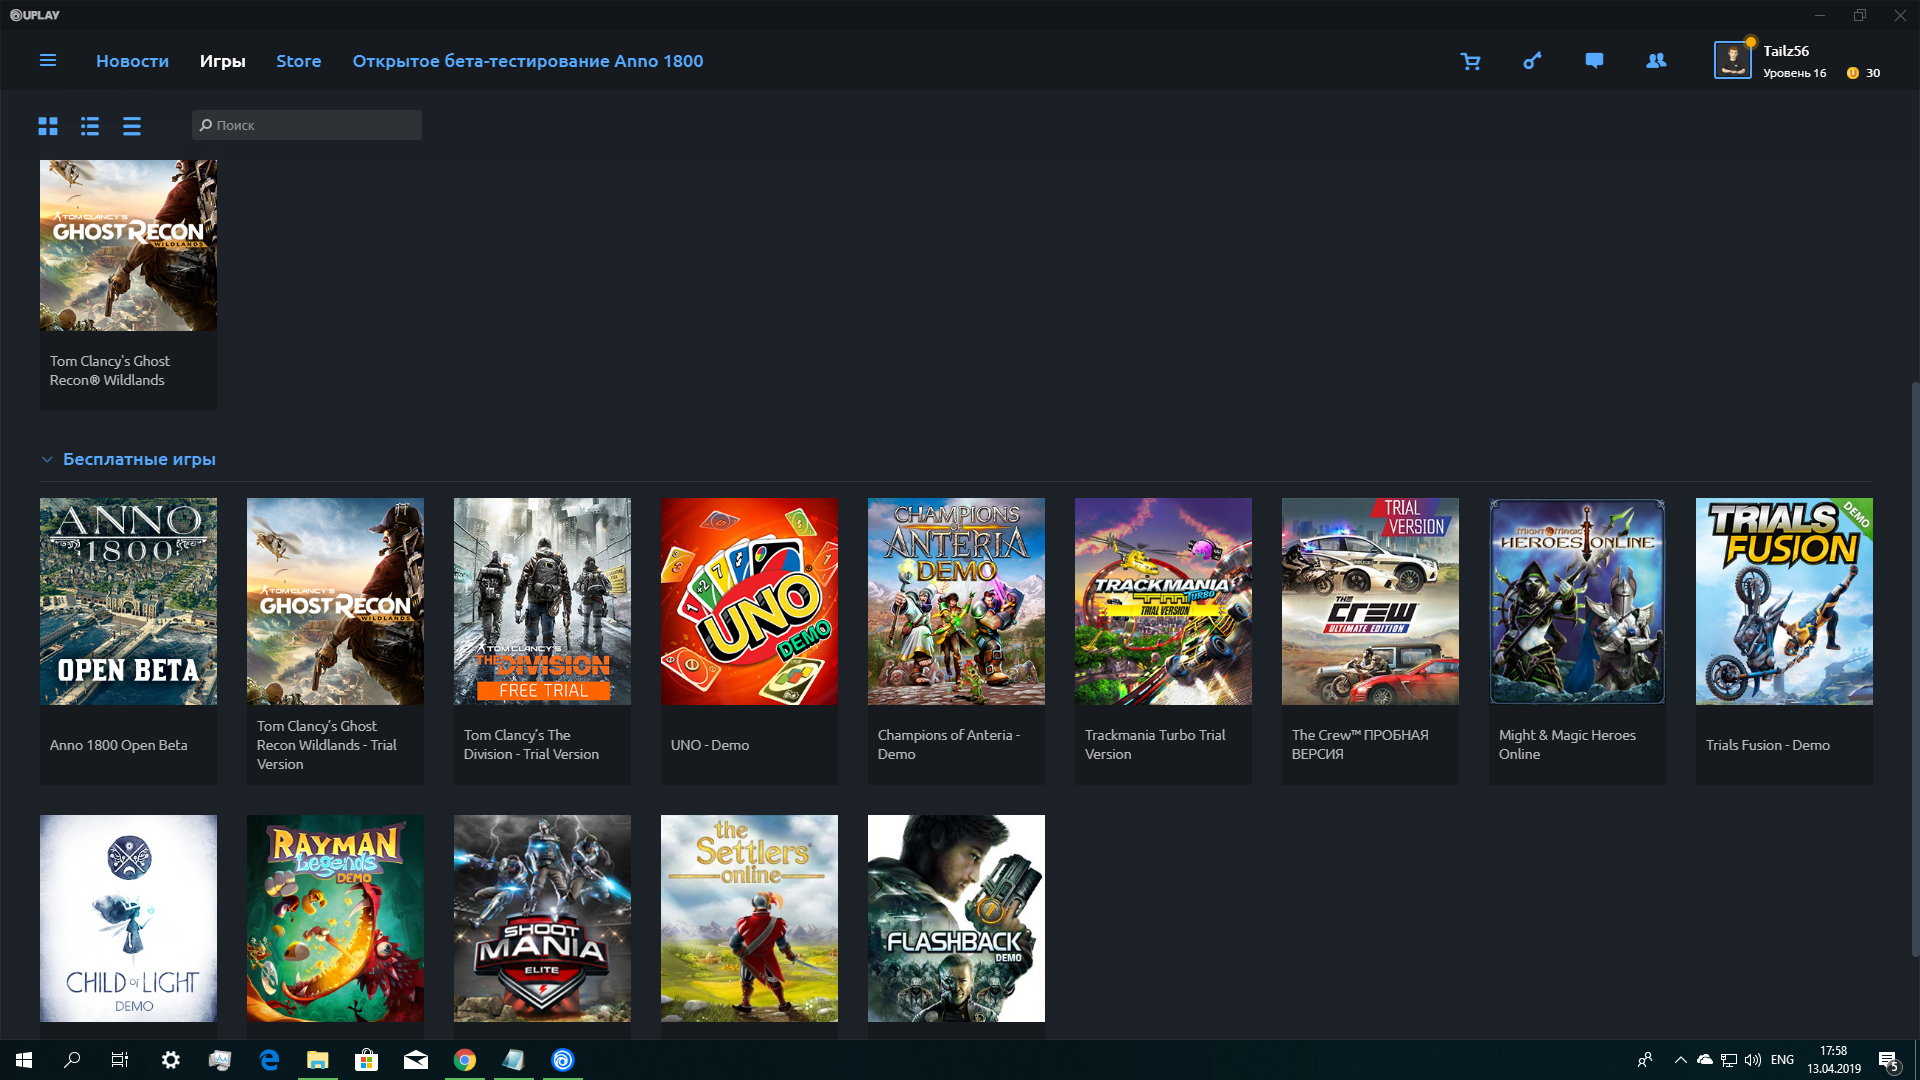The height and width of the screenshot is (1080, 1920).
Task: Open the Windows notification center
Action: coord(1889,1061)
